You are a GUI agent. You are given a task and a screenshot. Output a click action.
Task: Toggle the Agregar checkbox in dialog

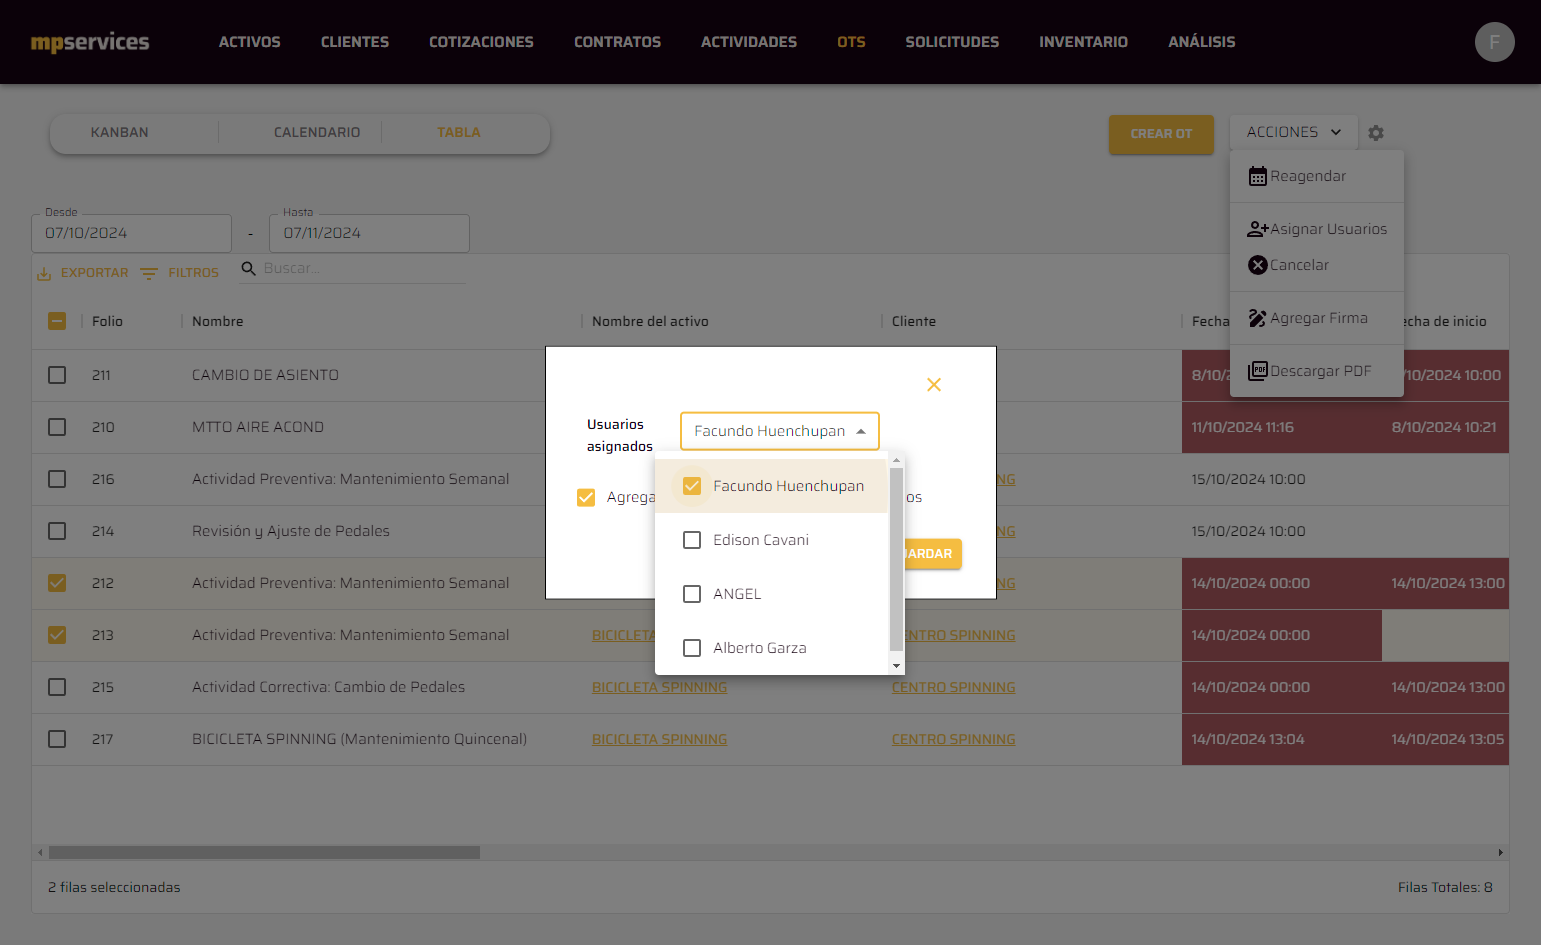point(586,497)
